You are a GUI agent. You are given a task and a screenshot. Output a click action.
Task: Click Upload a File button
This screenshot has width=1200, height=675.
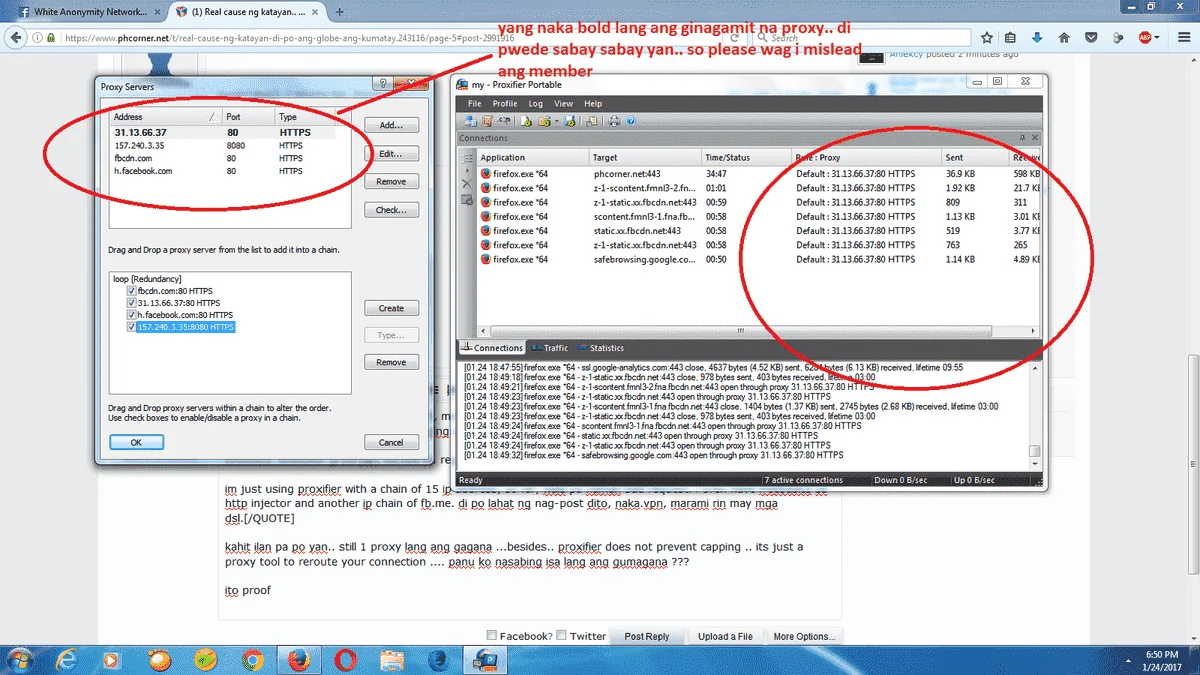click(725, 636)
